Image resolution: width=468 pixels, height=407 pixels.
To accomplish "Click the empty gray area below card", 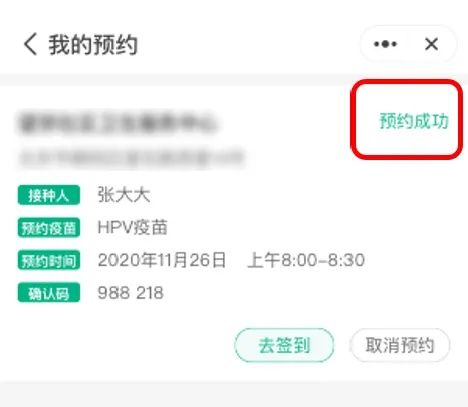I will click(234, 394).
